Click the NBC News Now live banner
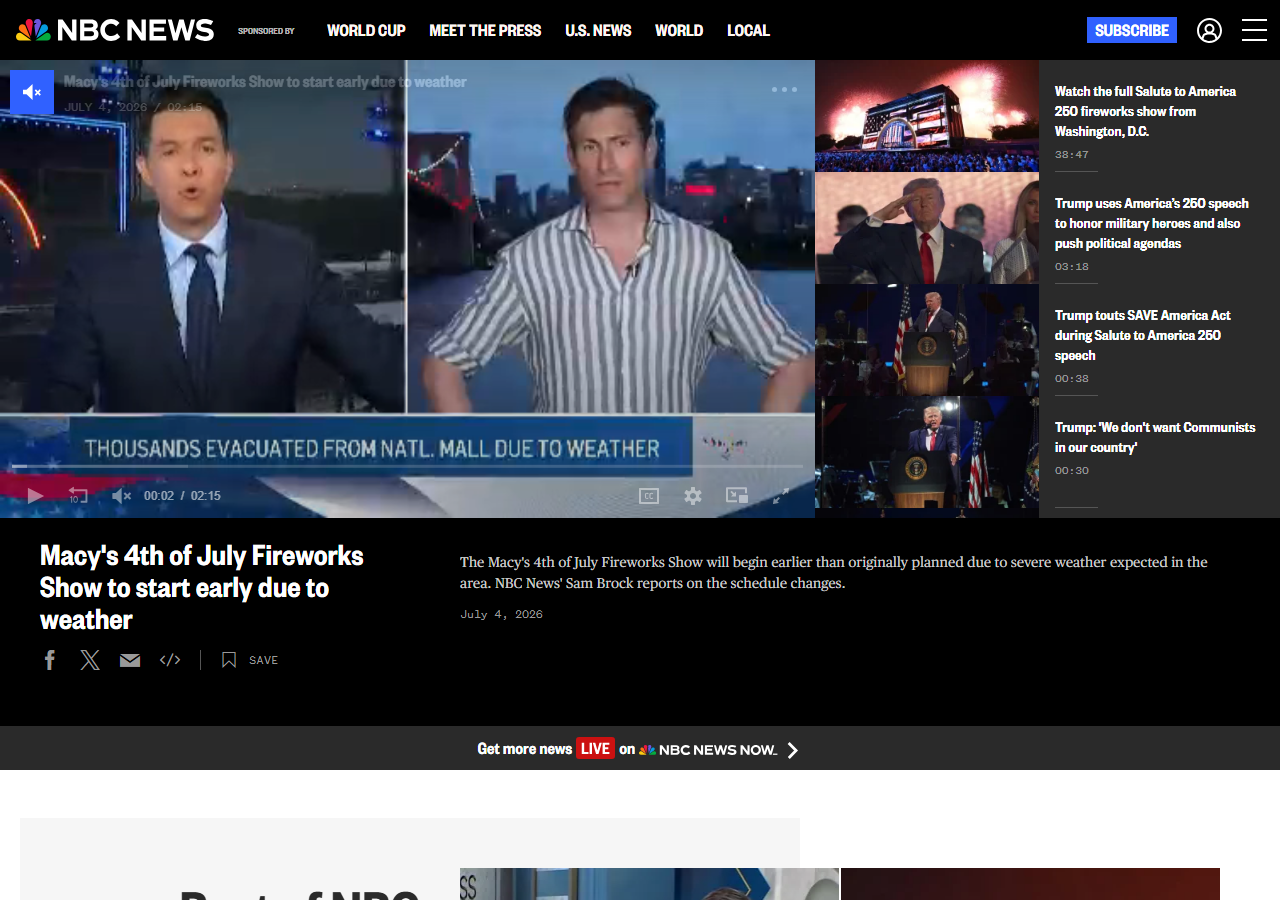The height and width of the screenshot is (900, 1280). coord(640,748)
